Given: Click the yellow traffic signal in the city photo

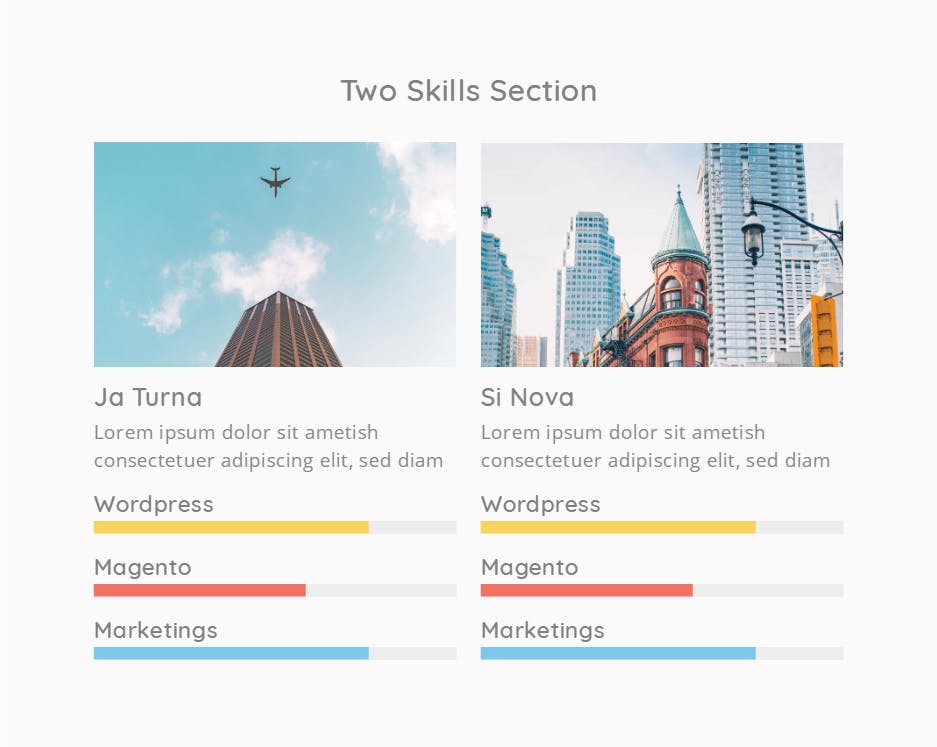Looking at the screenshot, I should [824, 330].
